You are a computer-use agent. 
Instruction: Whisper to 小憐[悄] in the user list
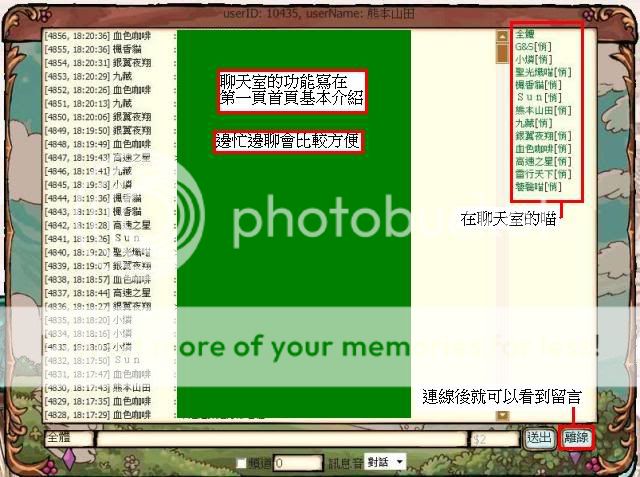click(533, 60)
